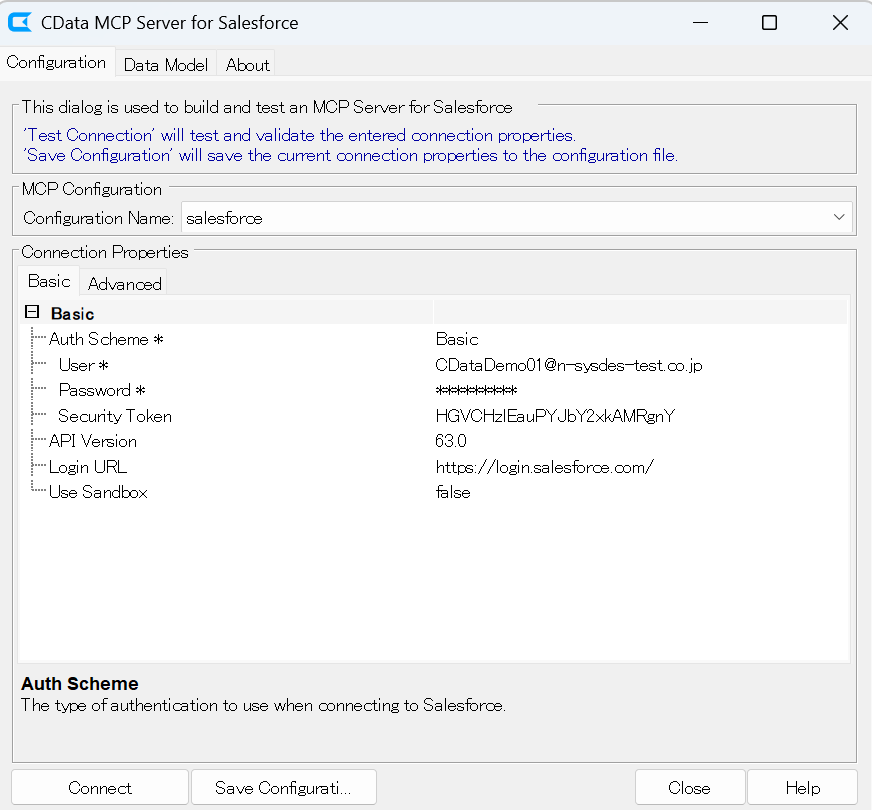Image resolution: width=872 pixels, height=810 pixels.
Task: Click the Auth Scheme value Basic
Action: tap(457, 339)
